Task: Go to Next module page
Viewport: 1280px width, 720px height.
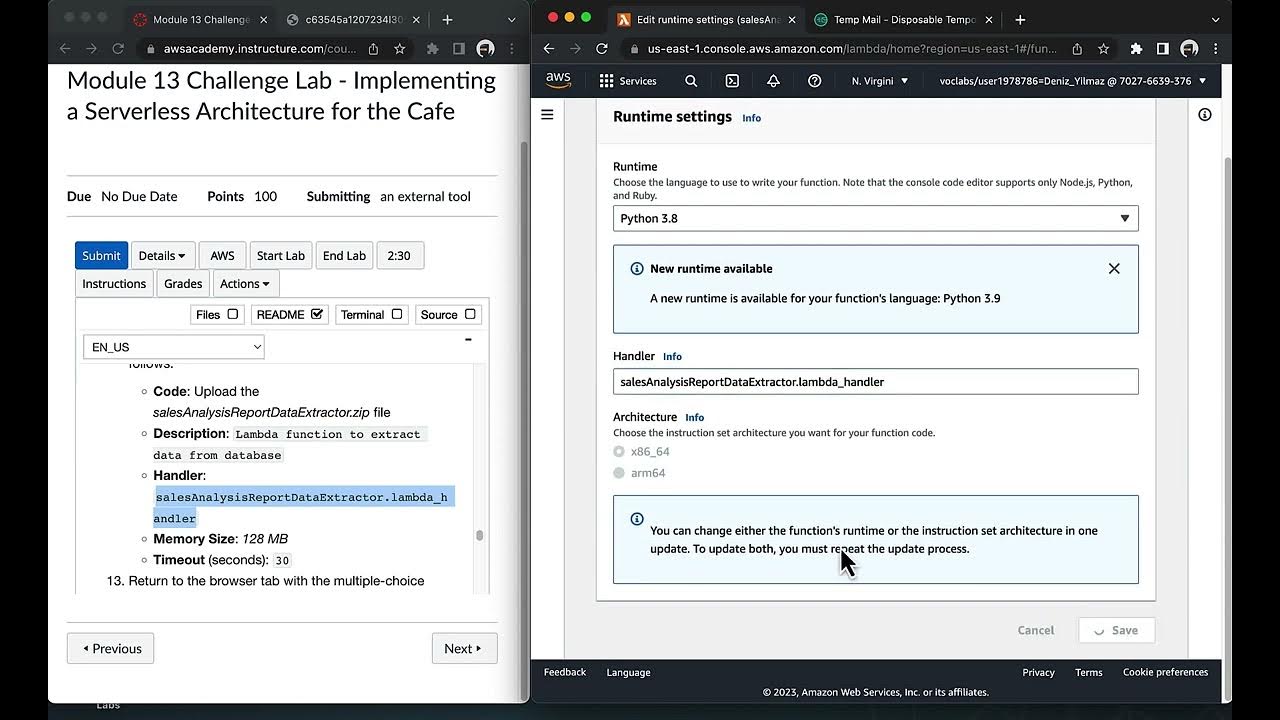Action: click(x=464, y=648)
